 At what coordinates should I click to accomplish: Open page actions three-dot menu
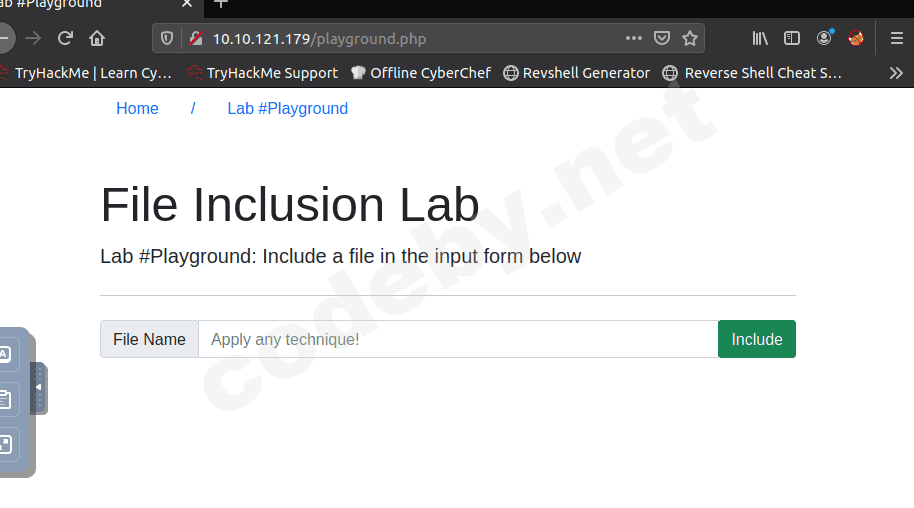[x=634, y=38]
